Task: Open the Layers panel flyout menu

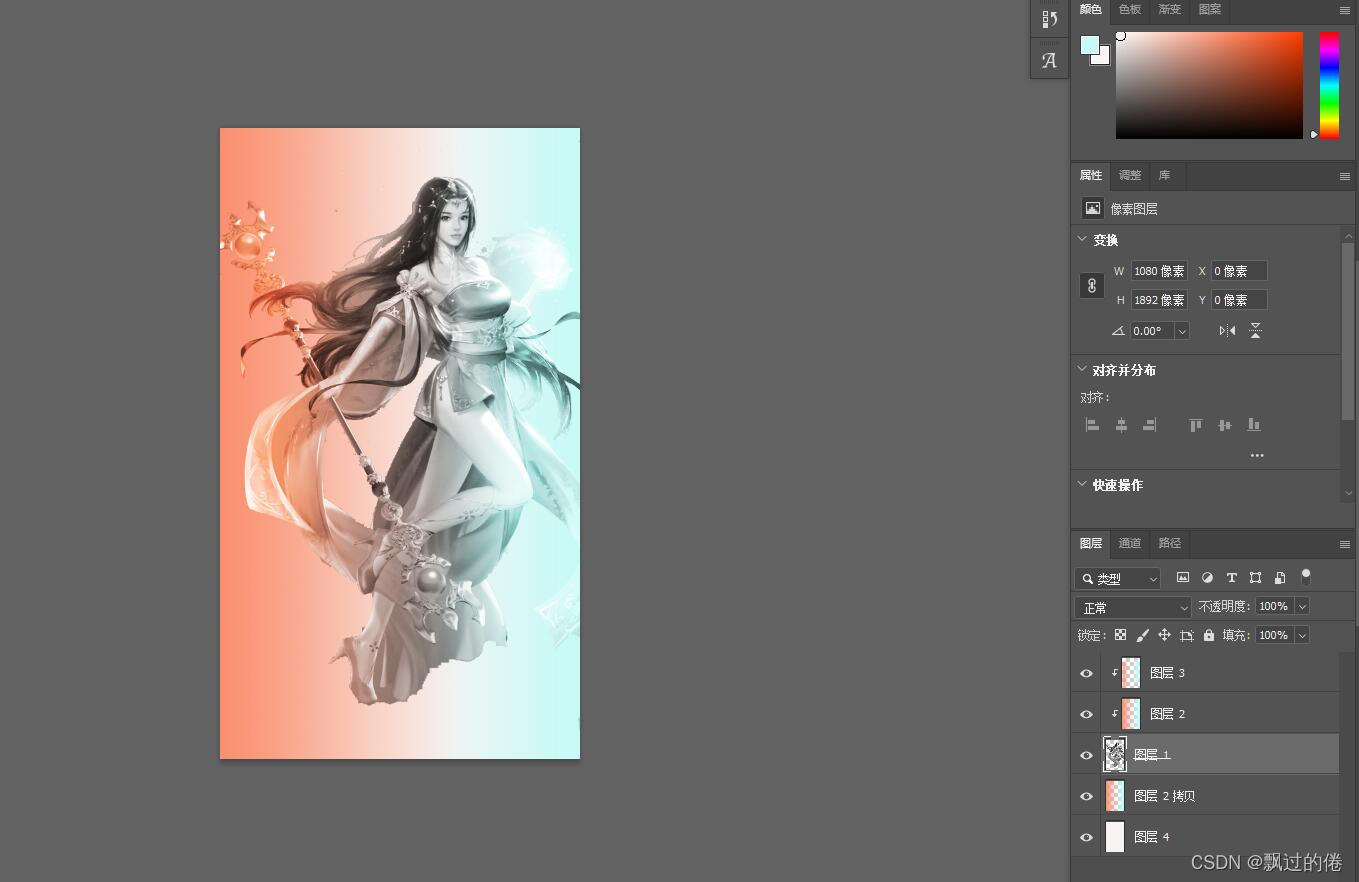Action: (1345, 544)
